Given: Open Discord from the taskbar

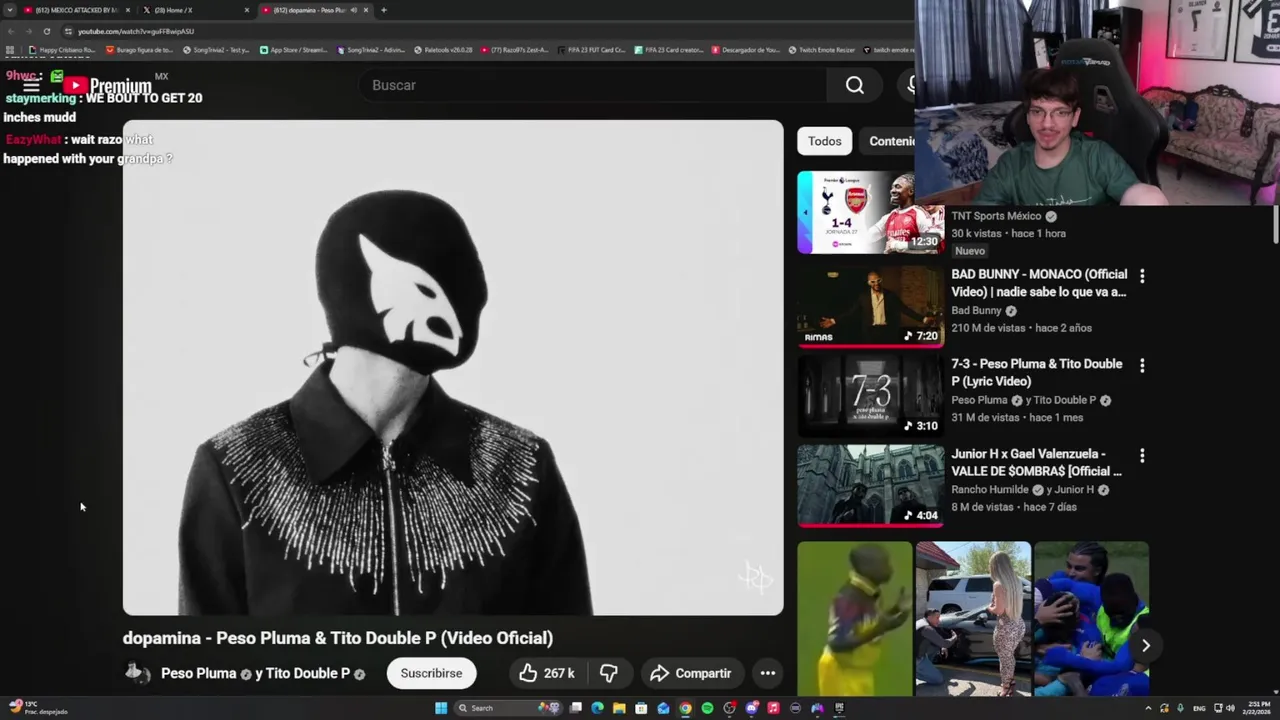Looking at the screenshot, I should click(x=751, y=708).
